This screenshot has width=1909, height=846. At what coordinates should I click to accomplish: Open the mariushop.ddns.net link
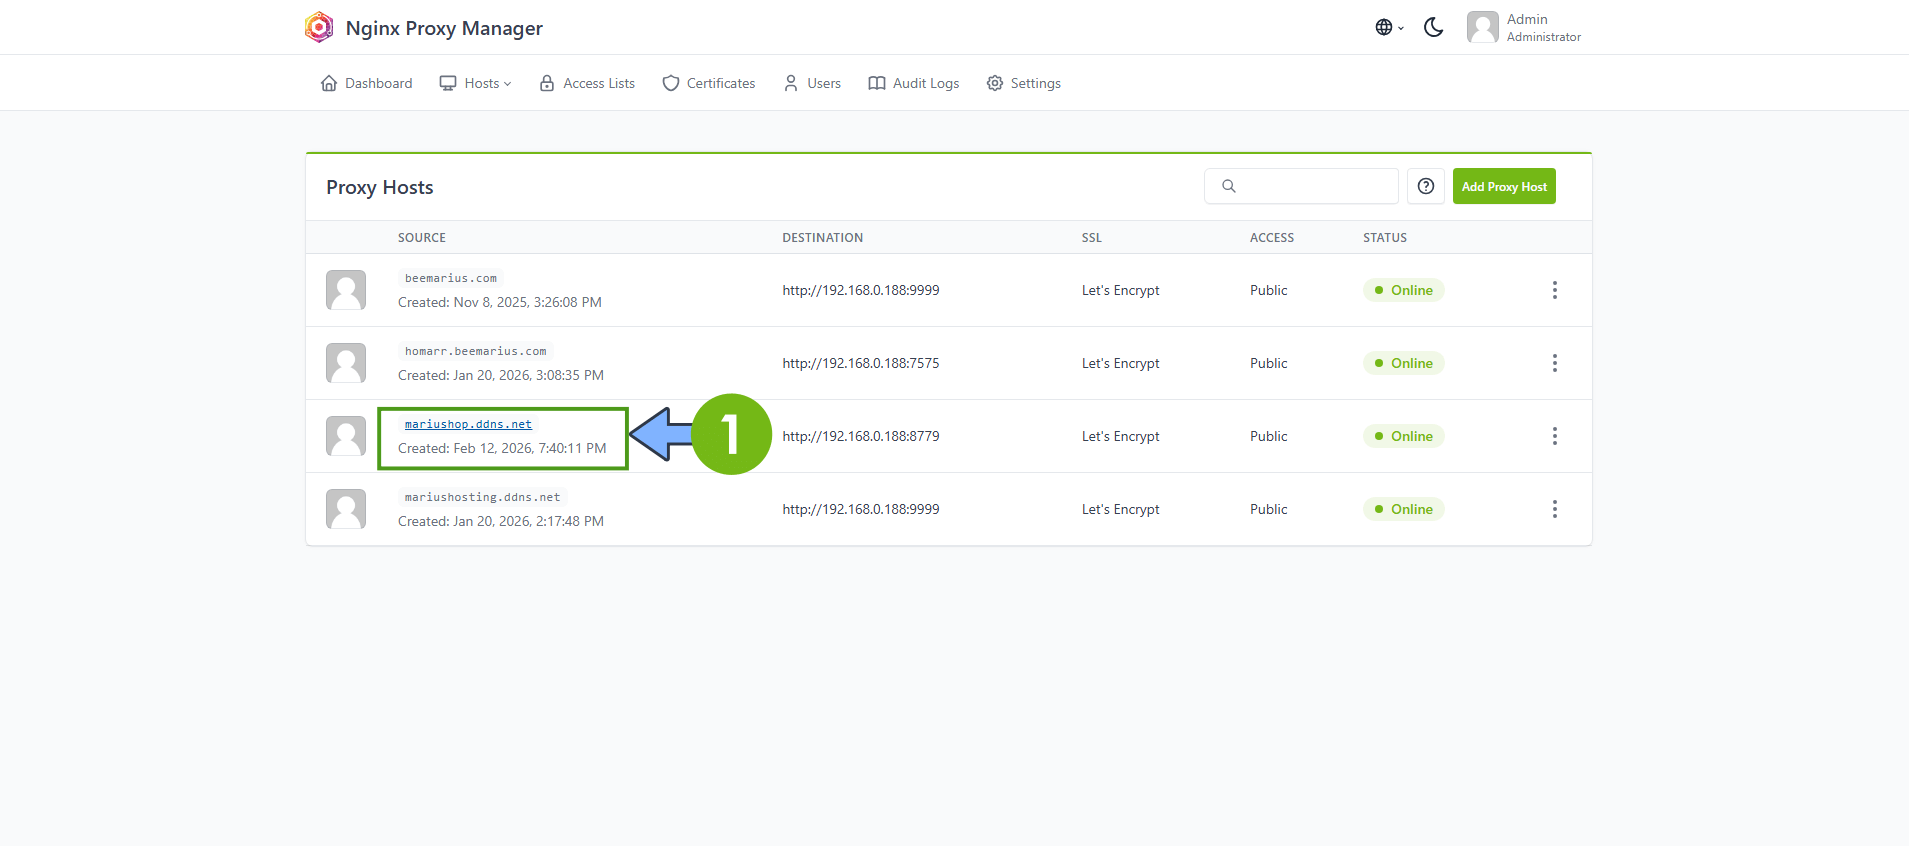(468, 424)
